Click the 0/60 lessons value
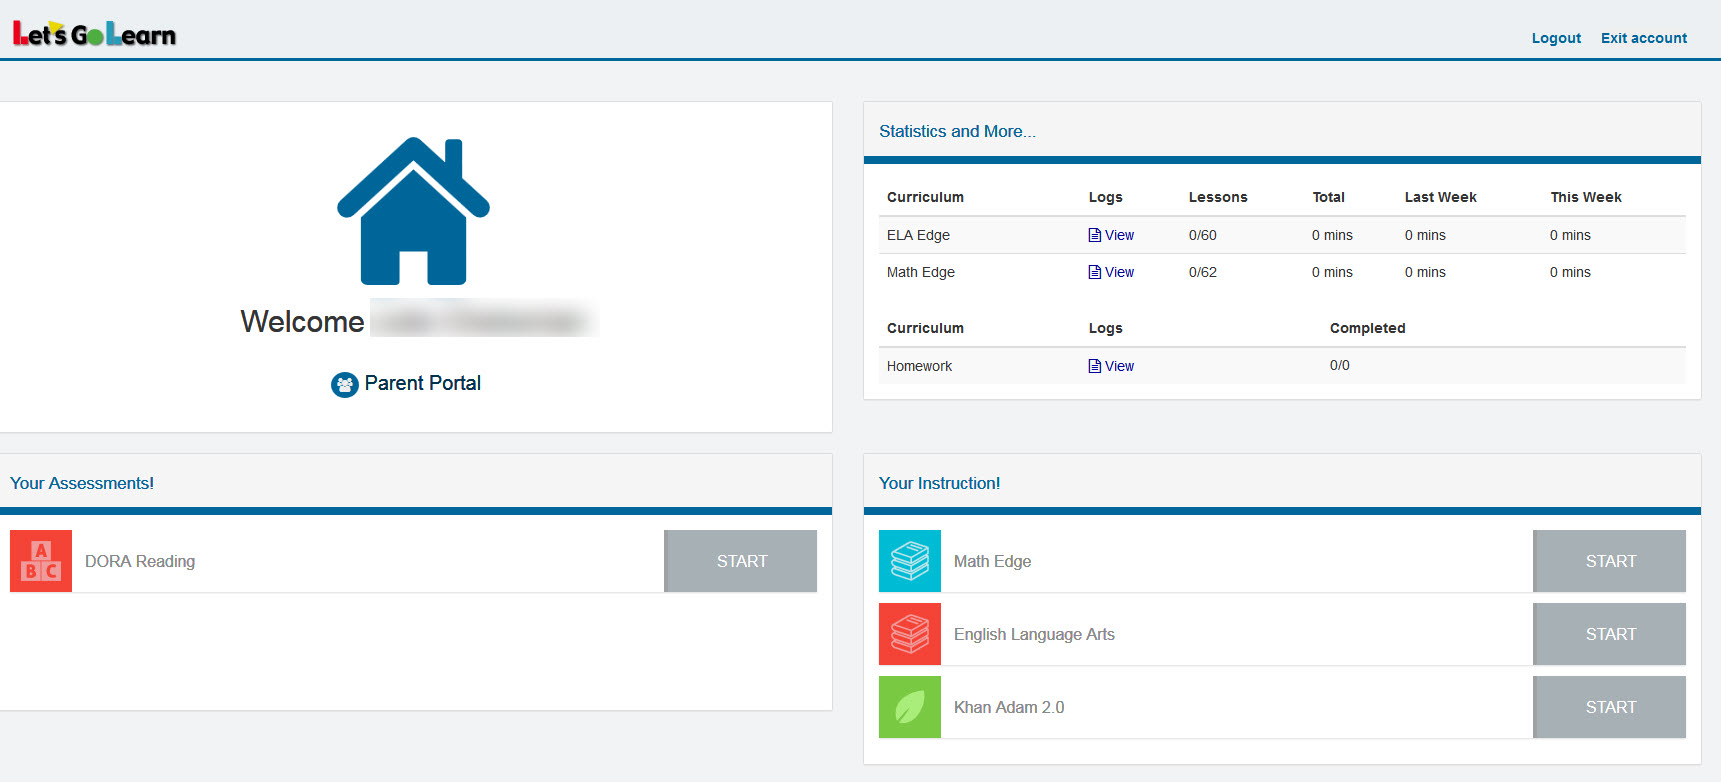This screenshot has width=1721, height=782. pos(1203,235)
